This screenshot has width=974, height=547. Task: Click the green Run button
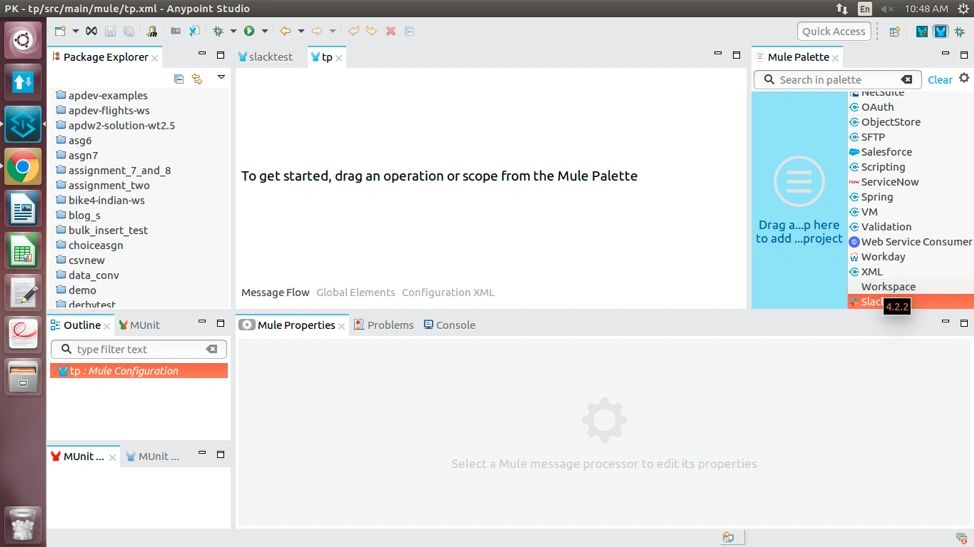point(249,31)
